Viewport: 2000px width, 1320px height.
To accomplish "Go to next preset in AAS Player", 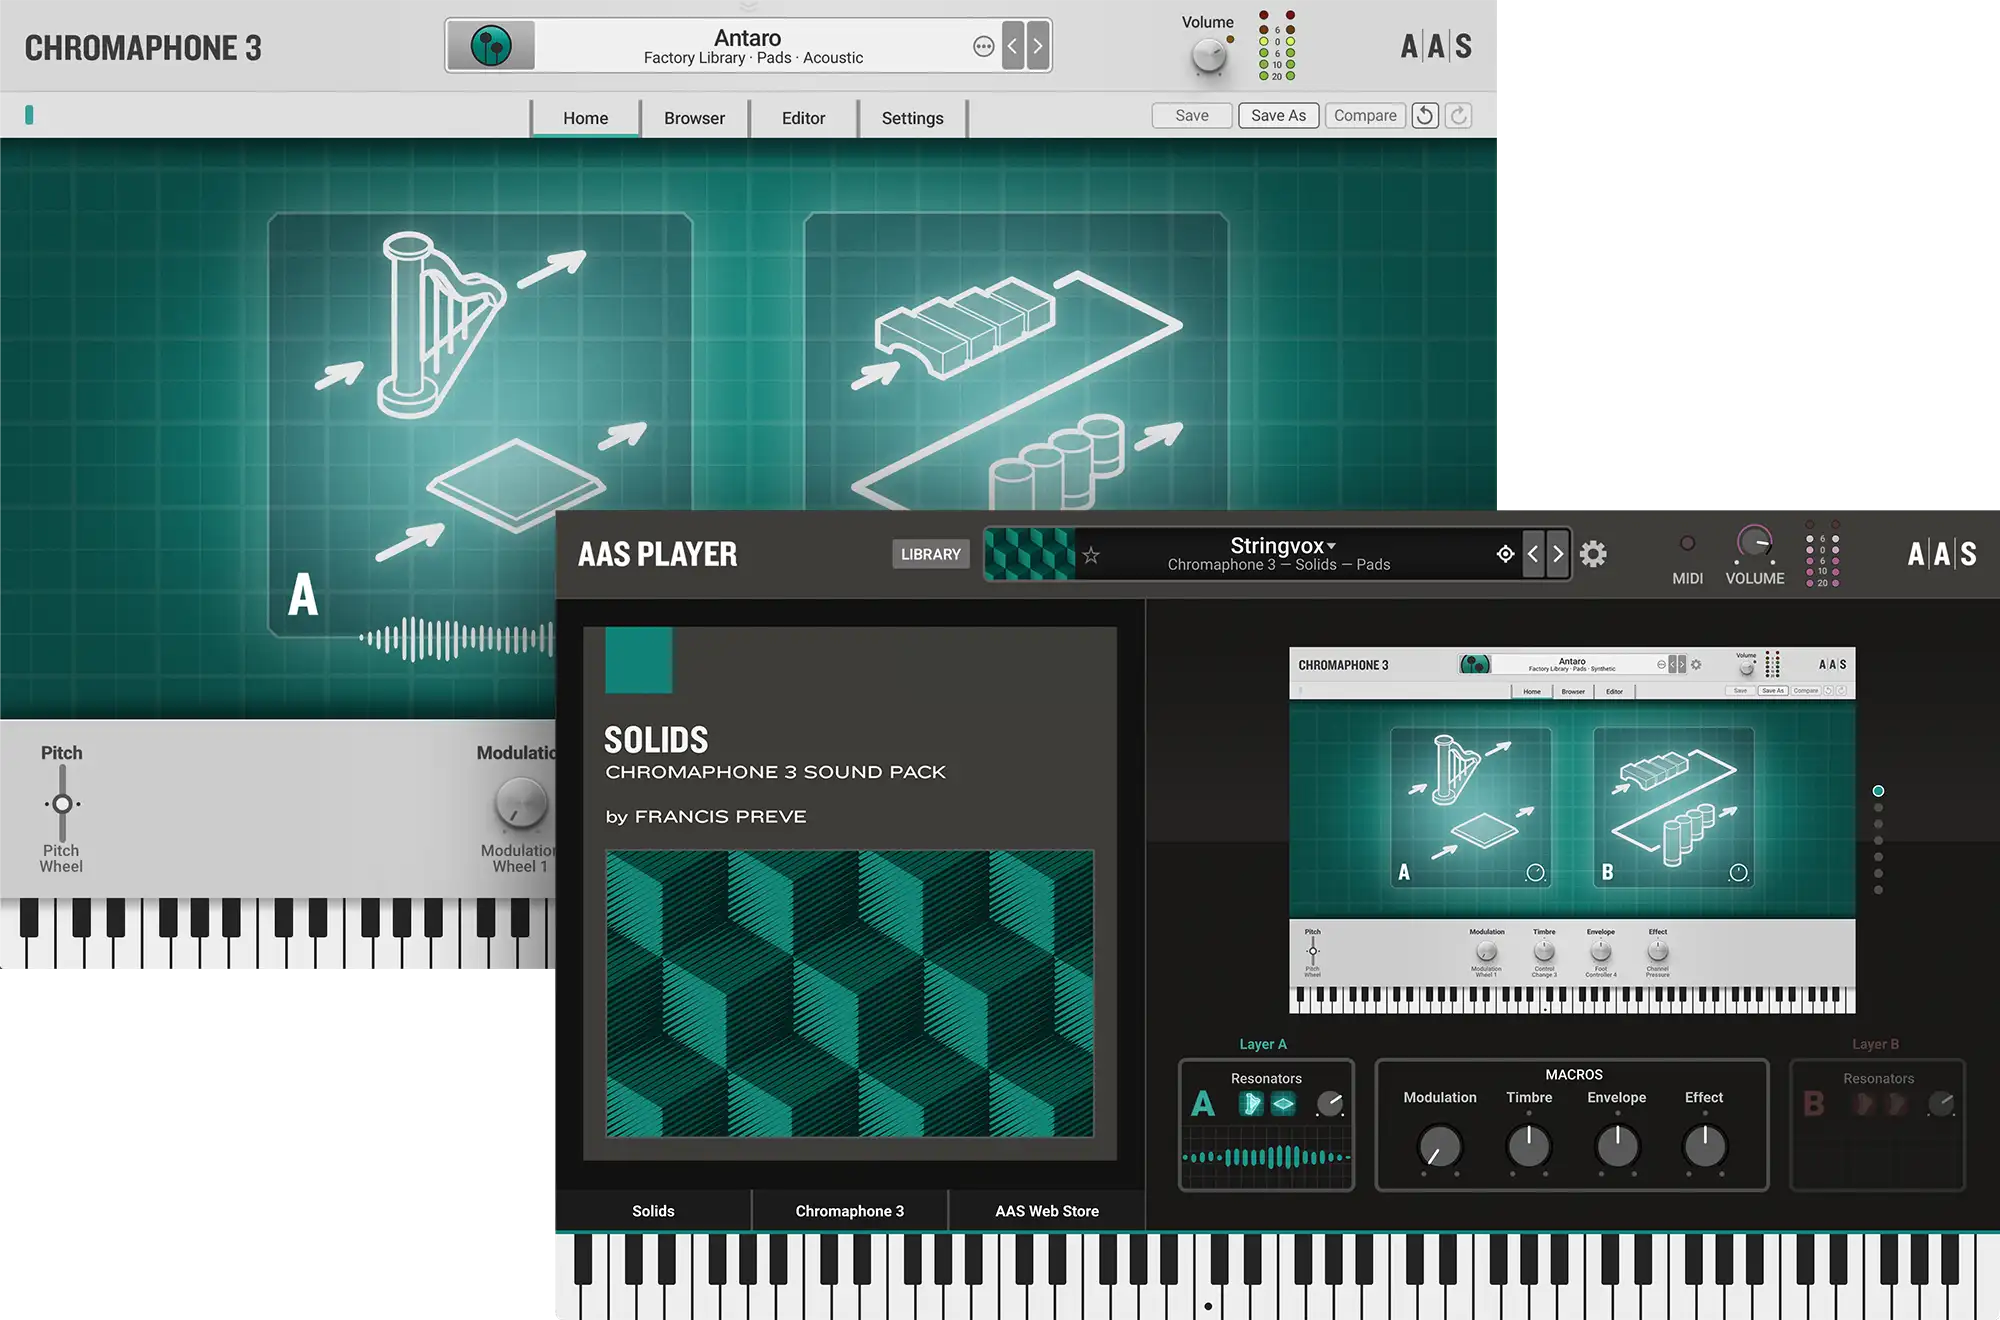I will pyautogui.click(x=1558, y=554).
